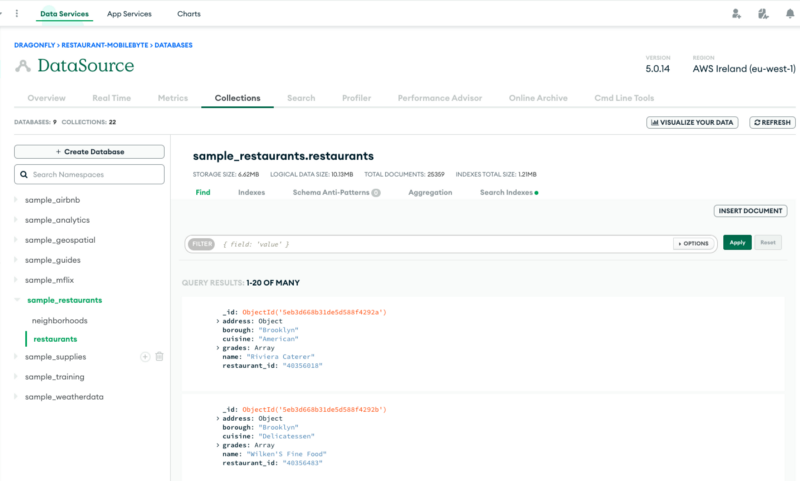Open the filter Options dropdown
Screen dimensions: 800x481
coord(694,243)
